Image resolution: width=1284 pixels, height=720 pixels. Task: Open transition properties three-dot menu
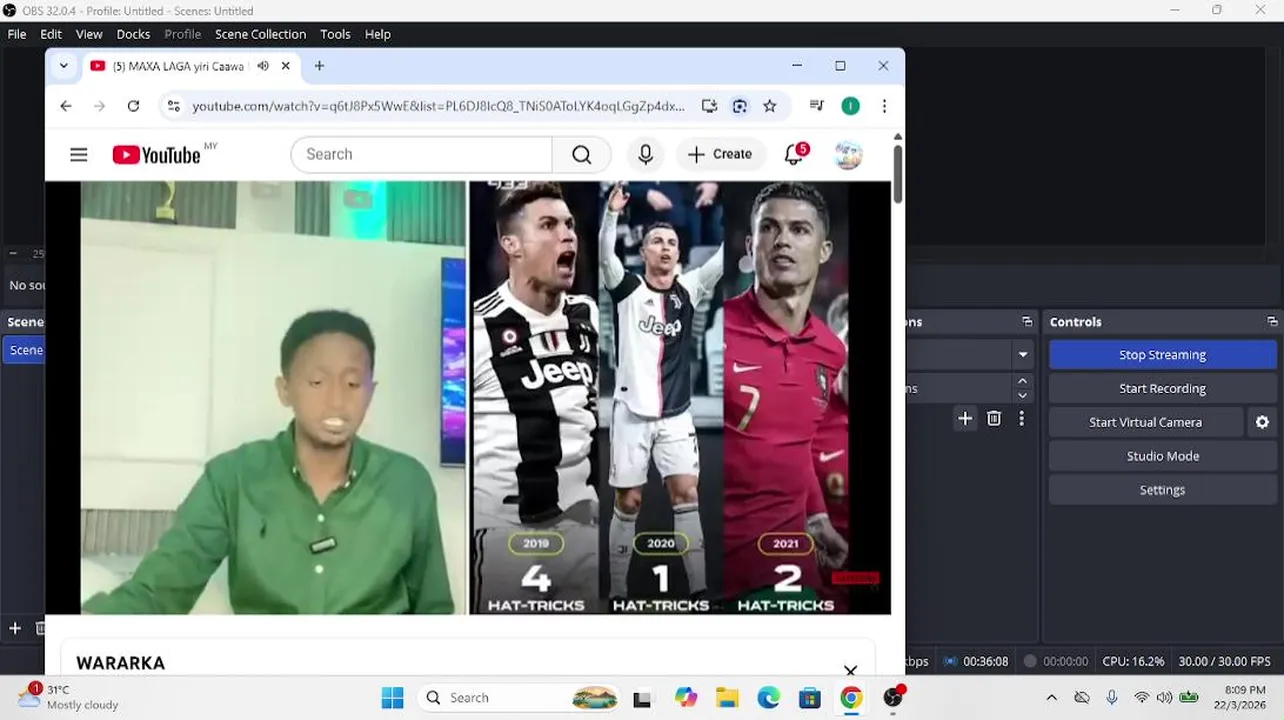tap(1021, 419)
